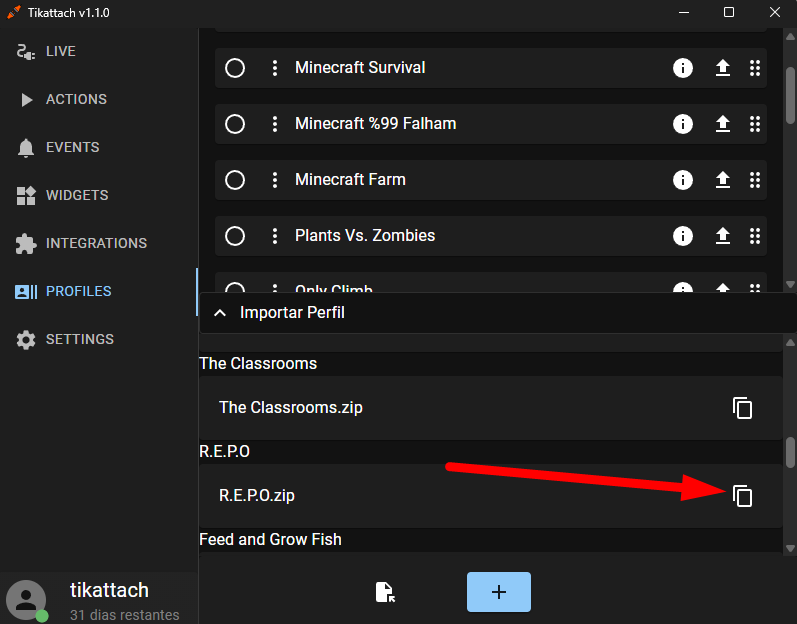This screenshot has height=624, width=797.
Task: Minimize the Tikattach window
Action: click(x=684, y=12)
